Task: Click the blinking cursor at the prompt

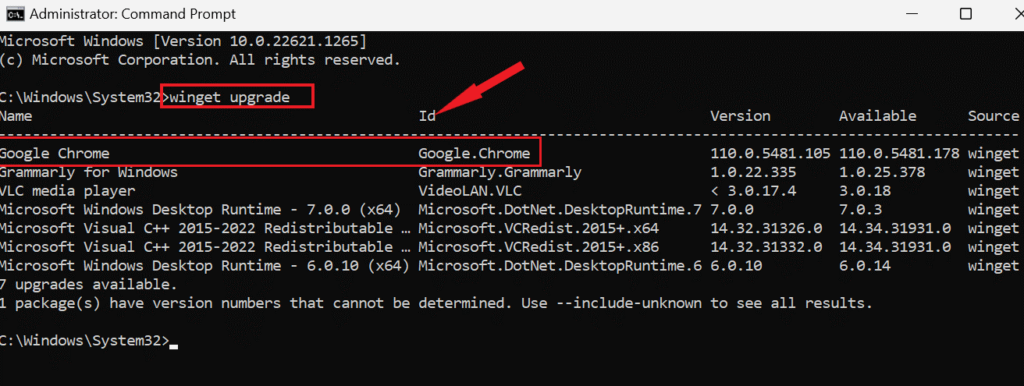Action: pyautogui.click(x=173, y=346)
